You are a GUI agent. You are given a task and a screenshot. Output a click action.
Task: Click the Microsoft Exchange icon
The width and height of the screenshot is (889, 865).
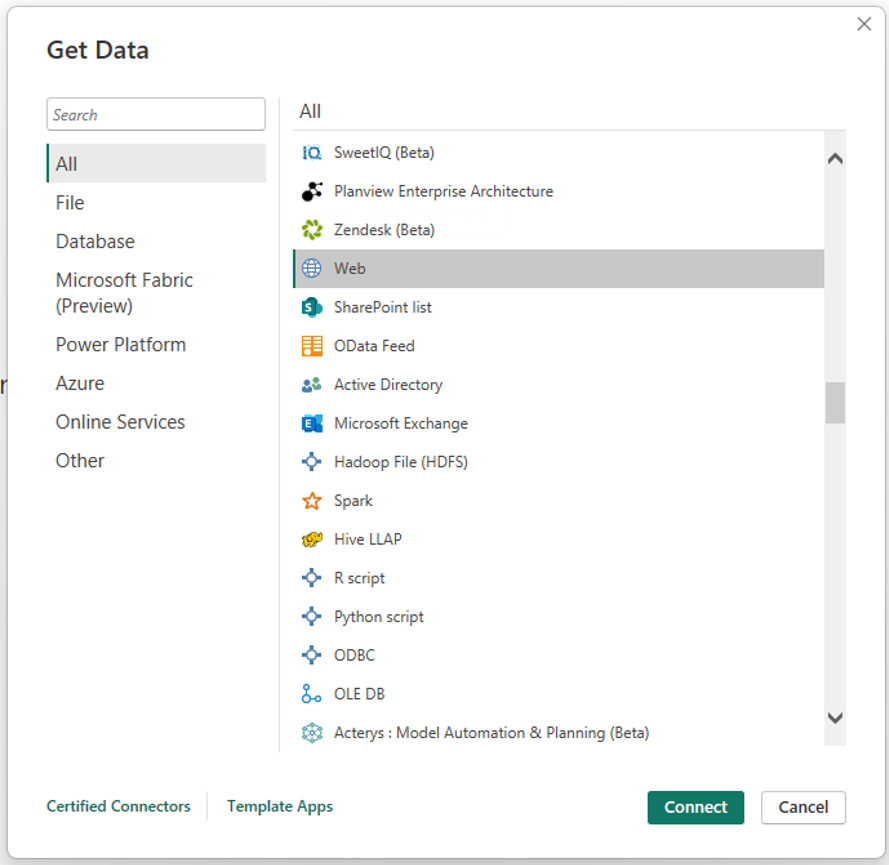tap(312, 423)
